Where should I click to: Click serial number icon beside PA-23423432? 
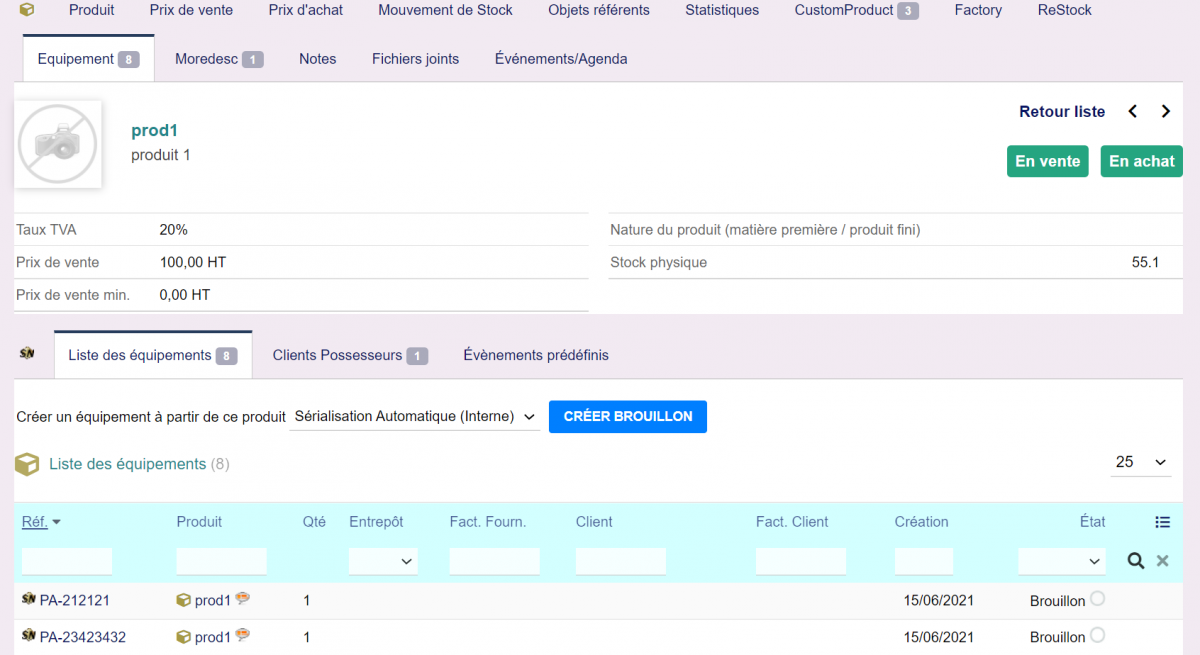(x=28, y=636)
